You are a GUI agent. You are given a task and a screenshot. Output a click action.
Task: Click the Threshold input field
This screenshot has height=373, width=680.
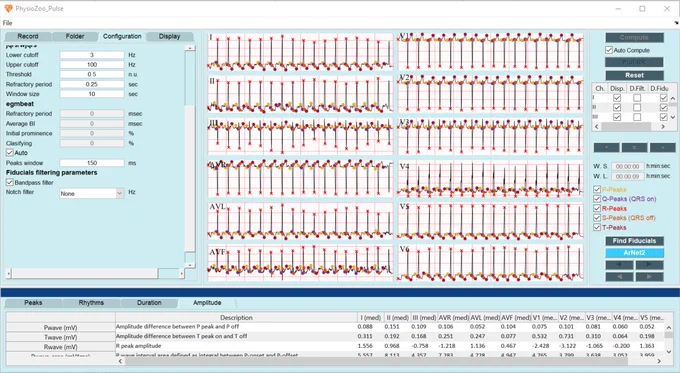pos(92,75)
